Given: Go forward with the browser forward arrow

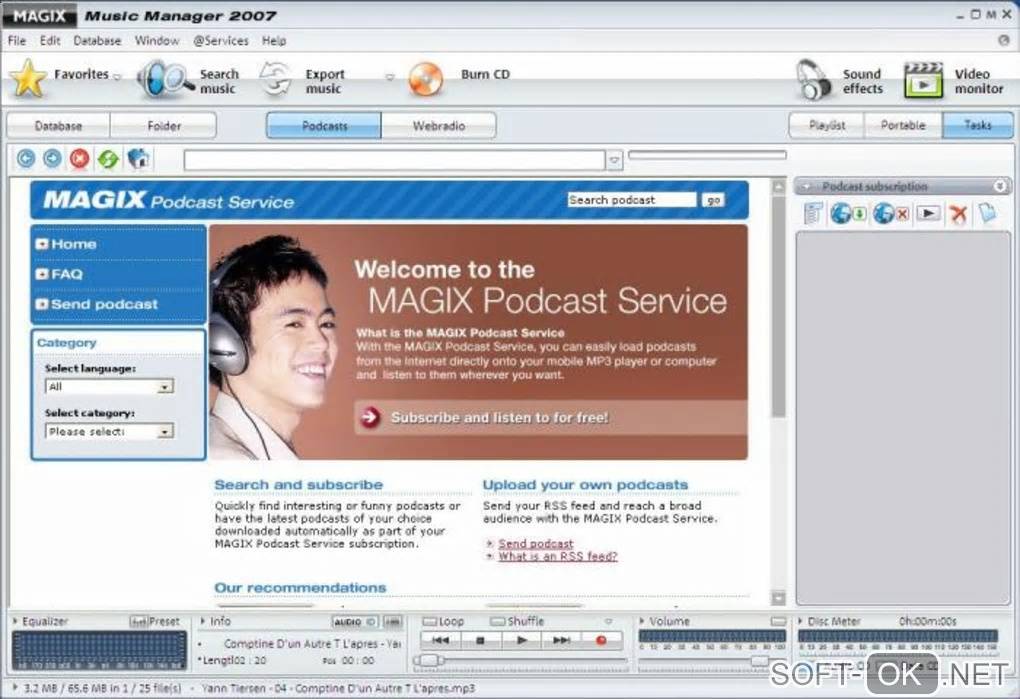Looking at the screenshot, I should pos(53,159).
